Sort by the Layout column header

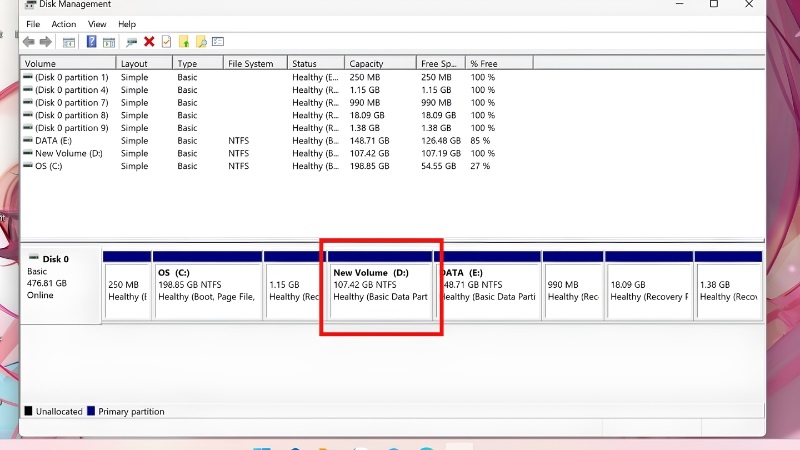tap(144, 63)
